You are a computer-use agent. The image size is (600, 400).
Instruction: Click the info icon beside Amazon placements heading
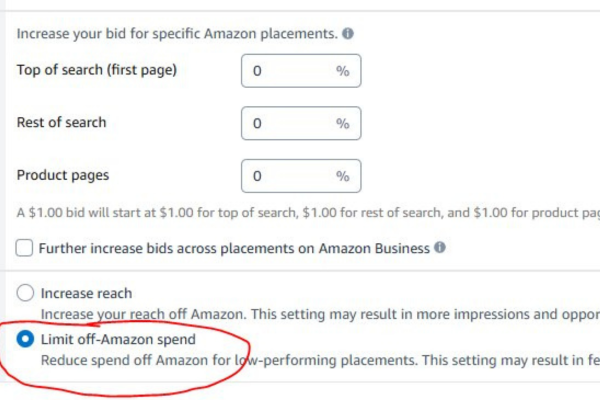pos(348,33)
